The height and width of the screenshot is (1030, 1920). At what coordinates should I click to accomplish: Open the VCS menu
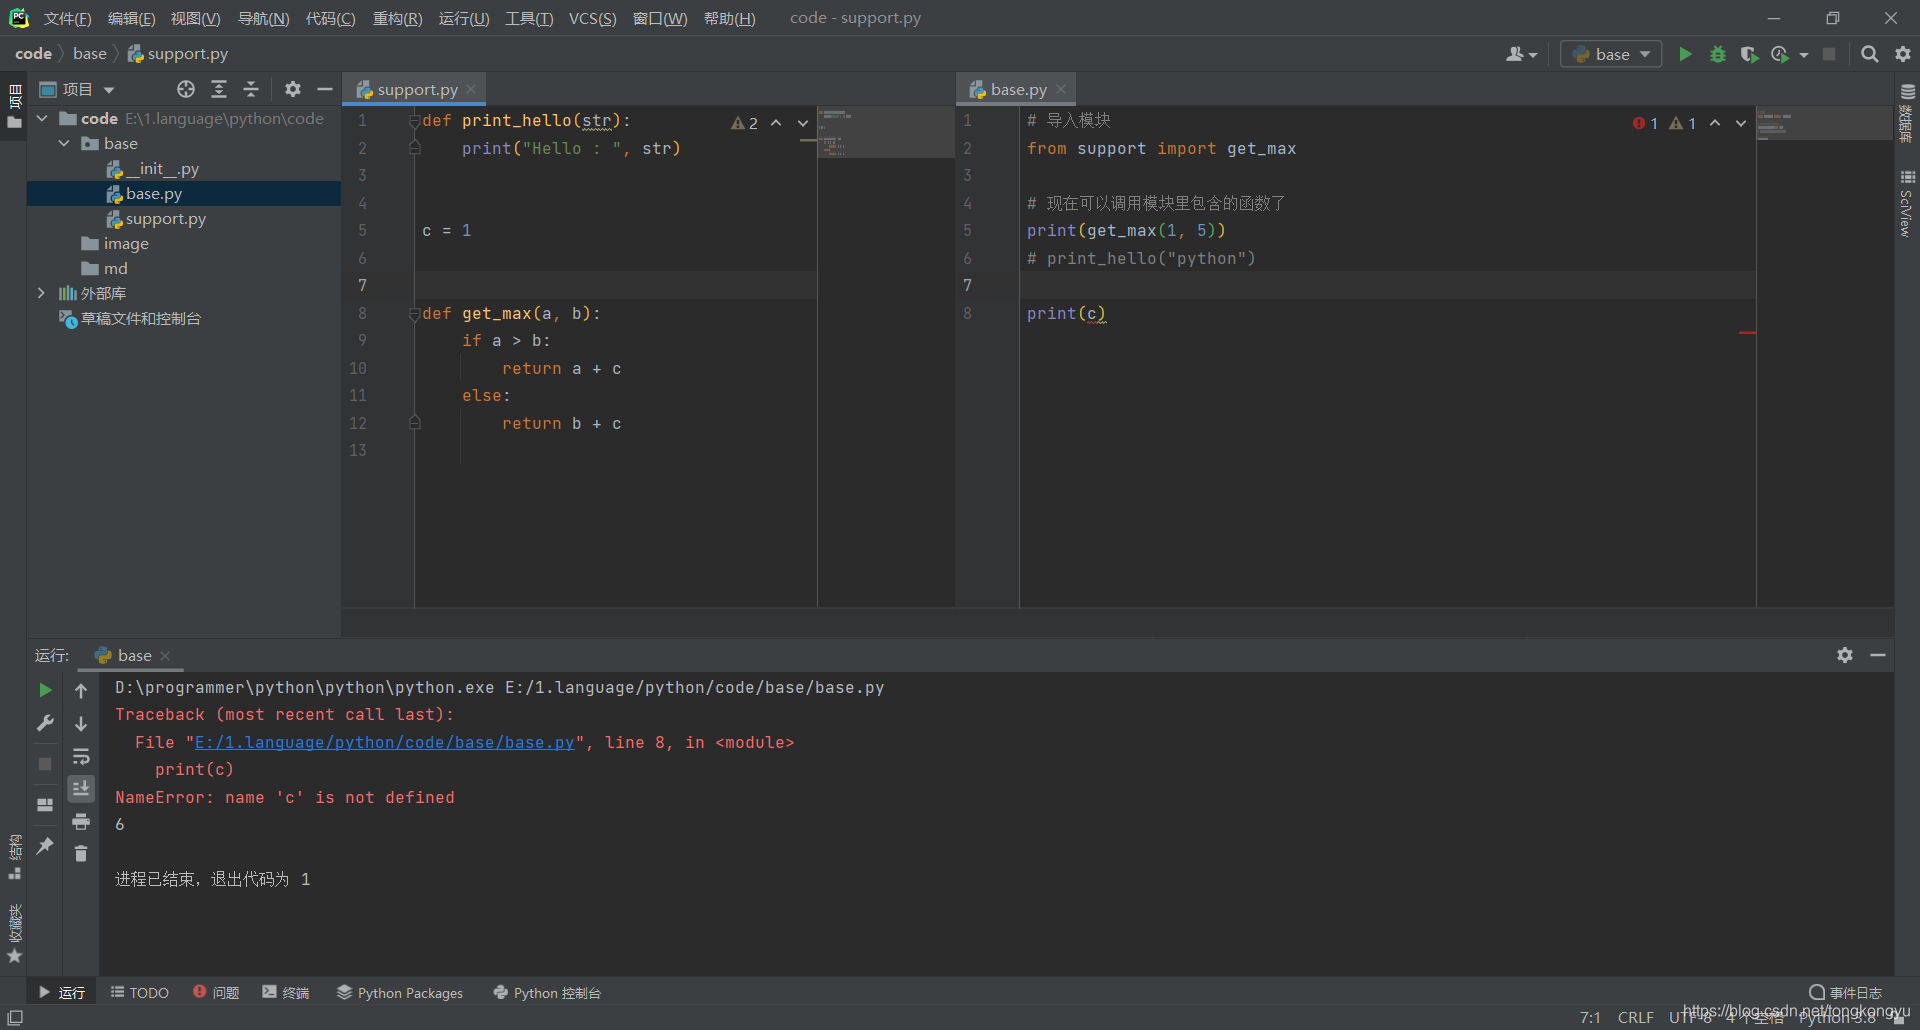[592, 18]
